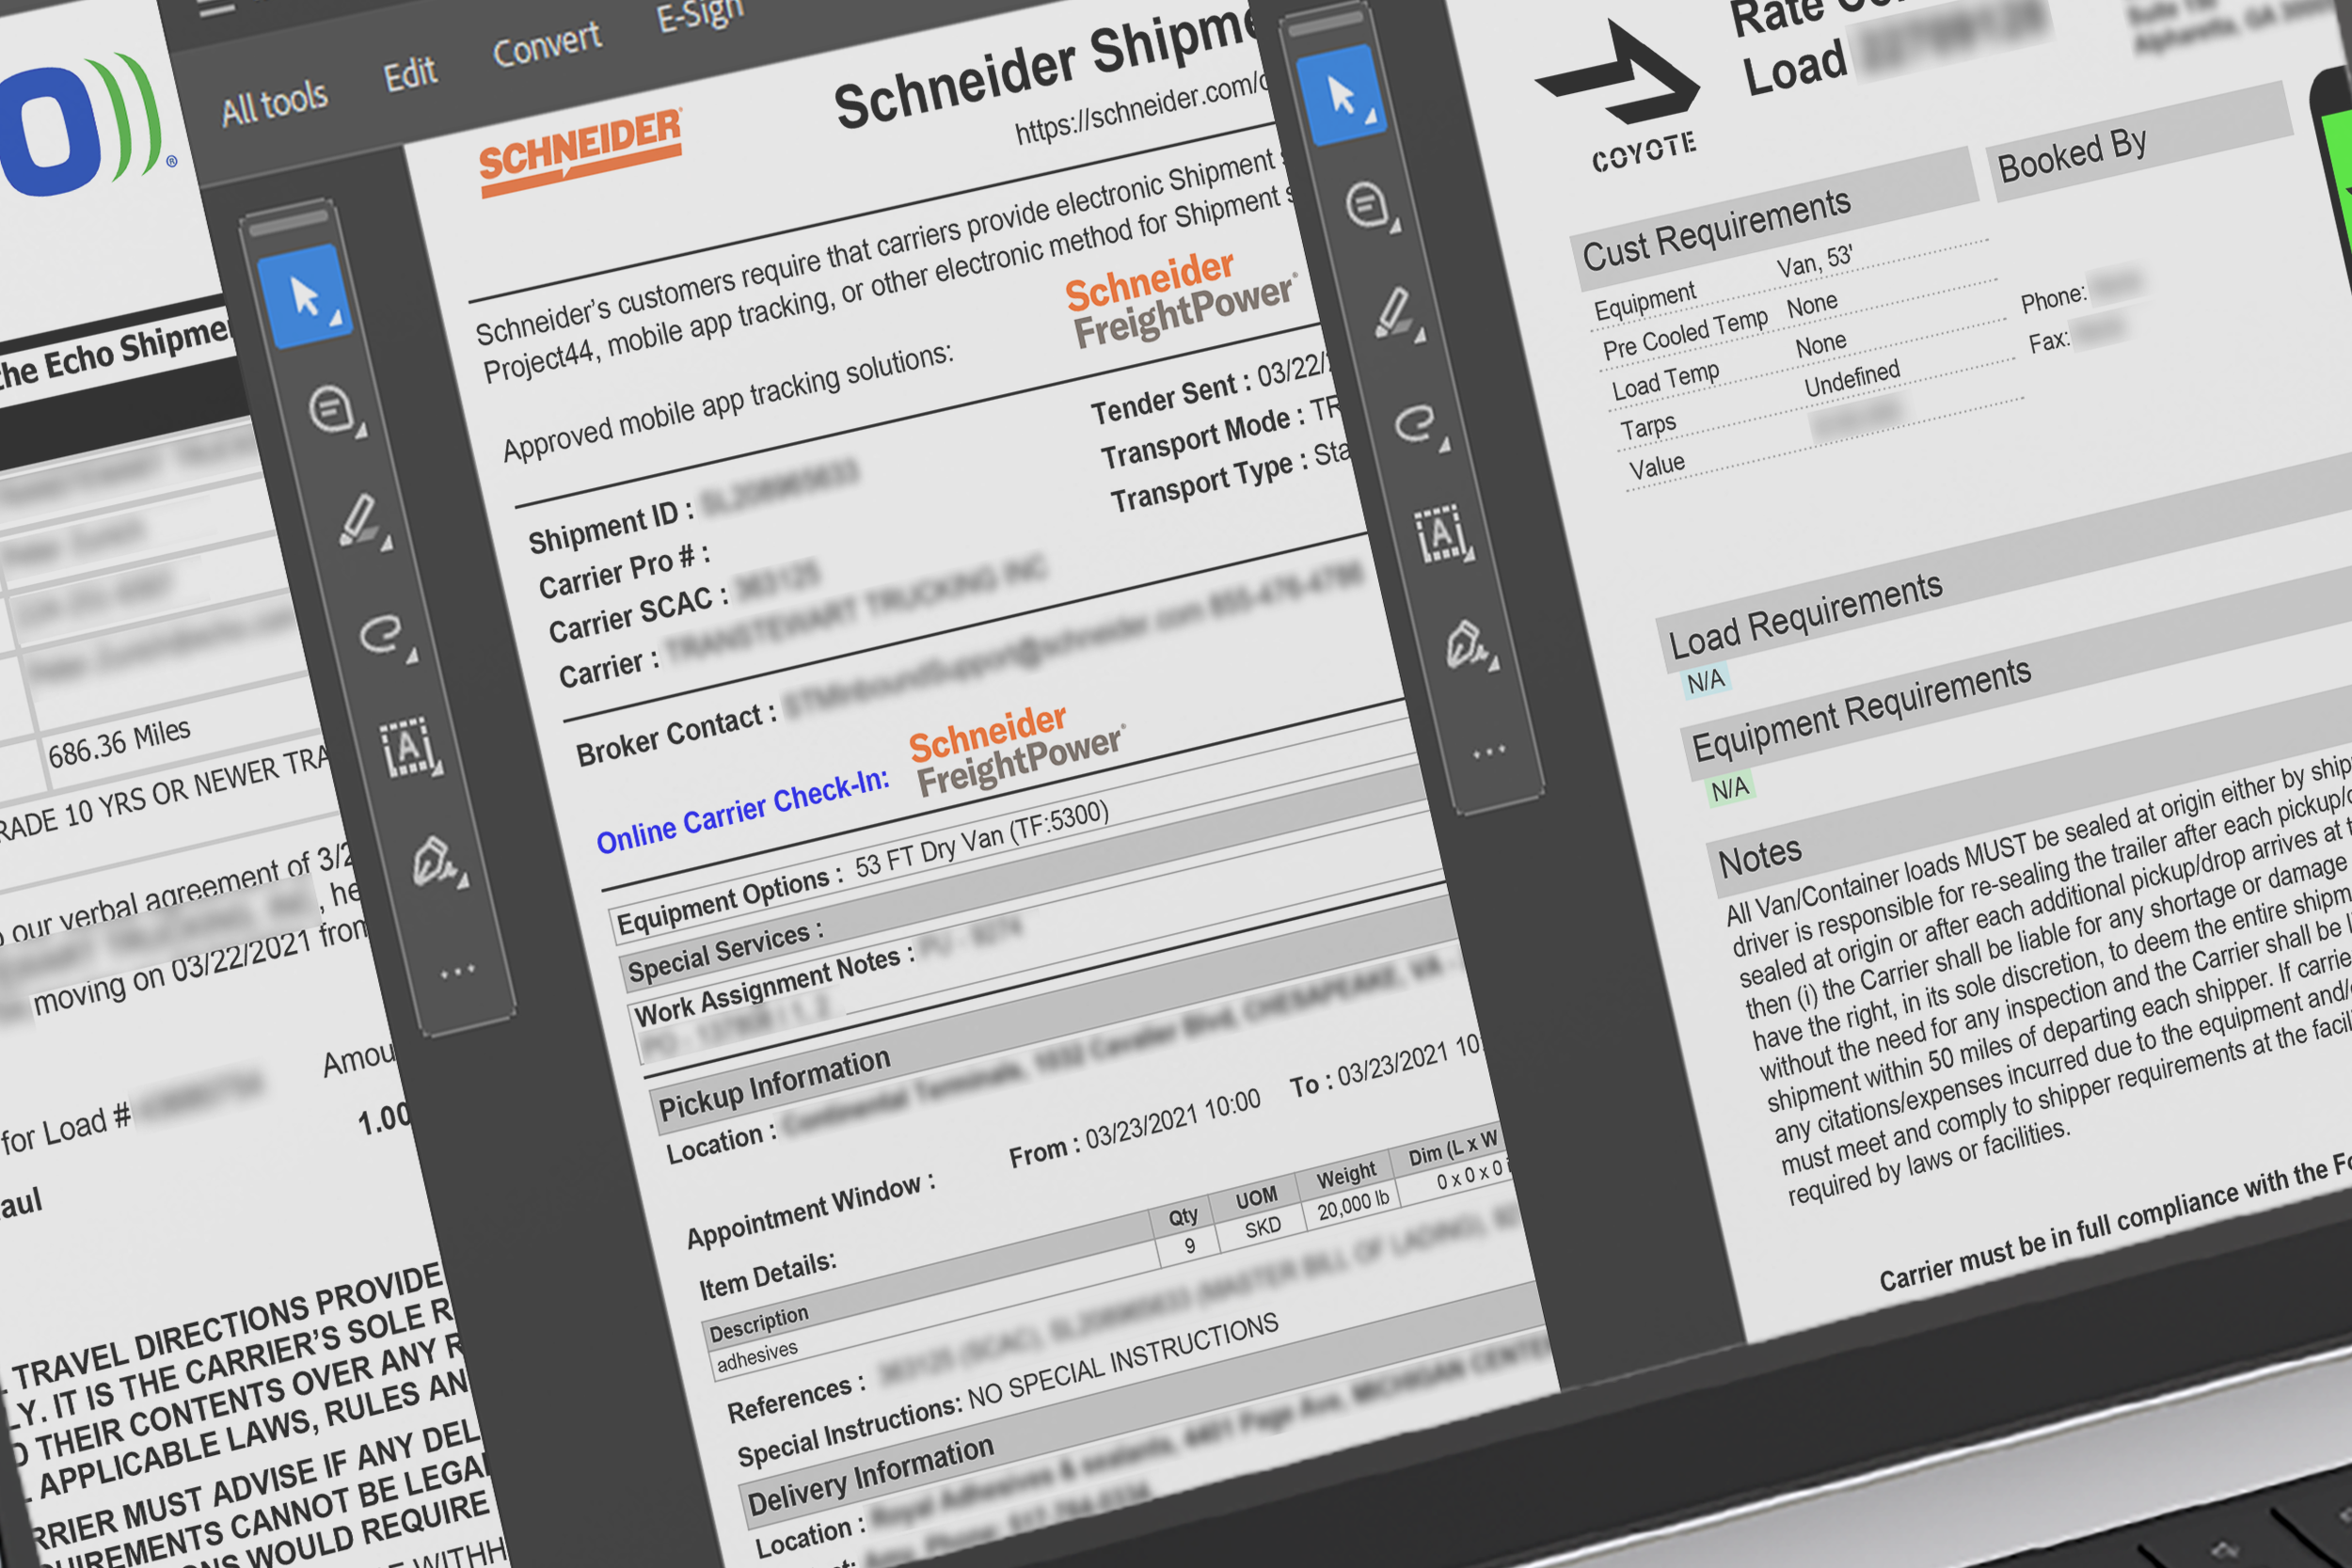Open the hamburger menu above All tools
Screen dimensions: 2352x1568
(217, 9)
